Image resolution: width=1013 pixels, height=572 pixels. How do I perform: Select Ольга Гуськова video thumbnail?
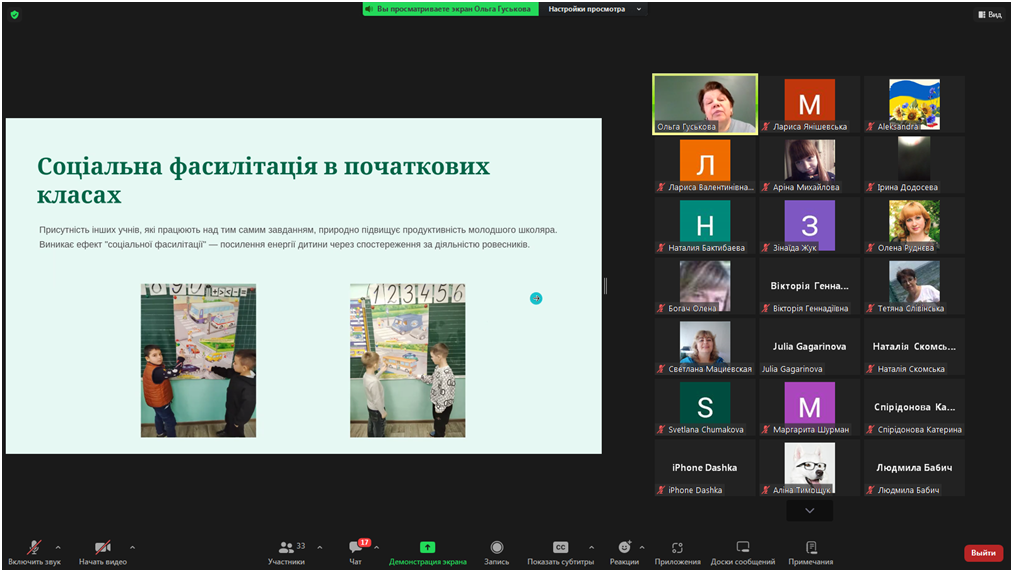tap(705, 104)
